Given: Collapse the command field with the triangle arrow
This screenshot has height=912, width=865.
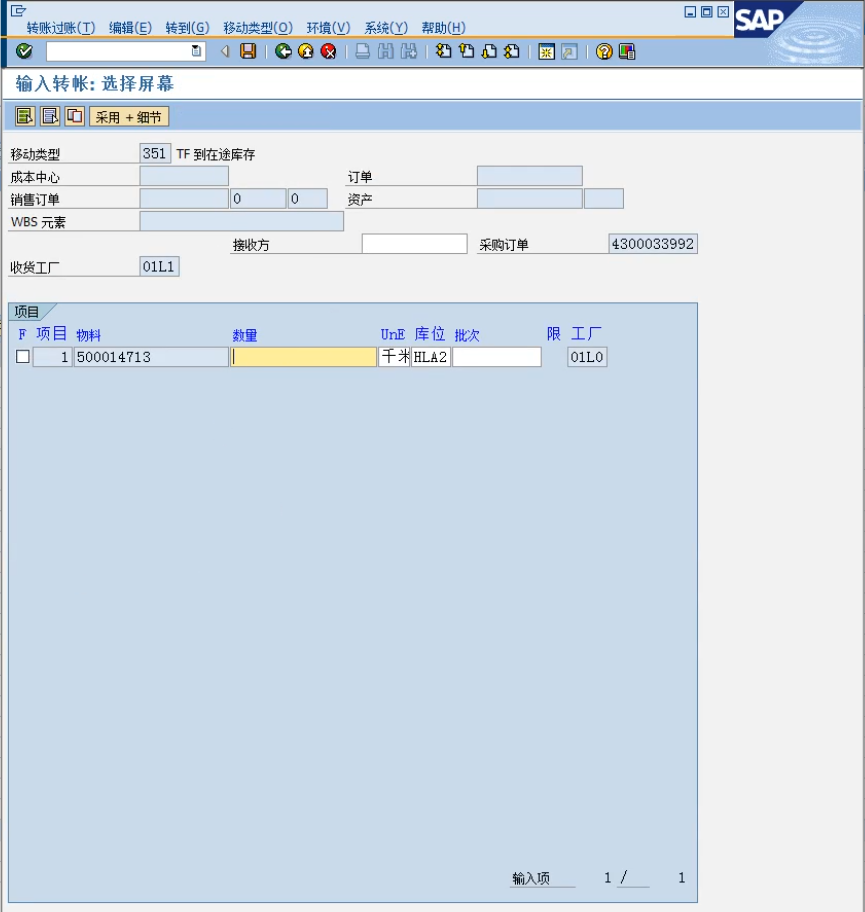Looking at the screenshot, I should click(225, 51).
